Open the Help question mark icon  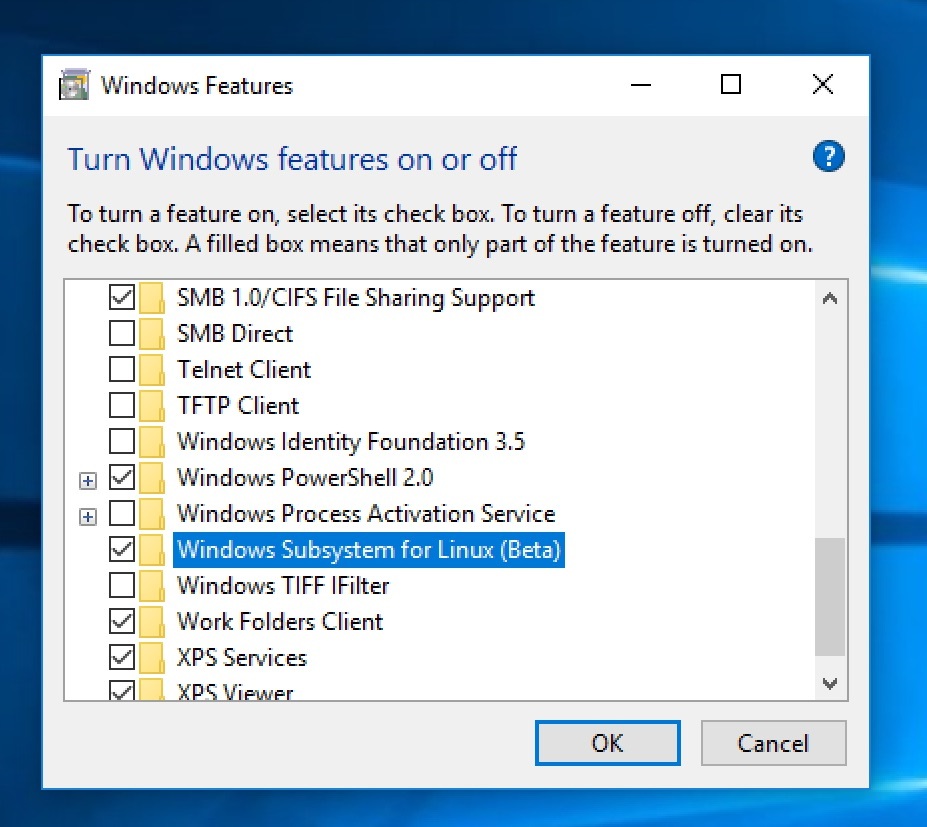[828, 156]
